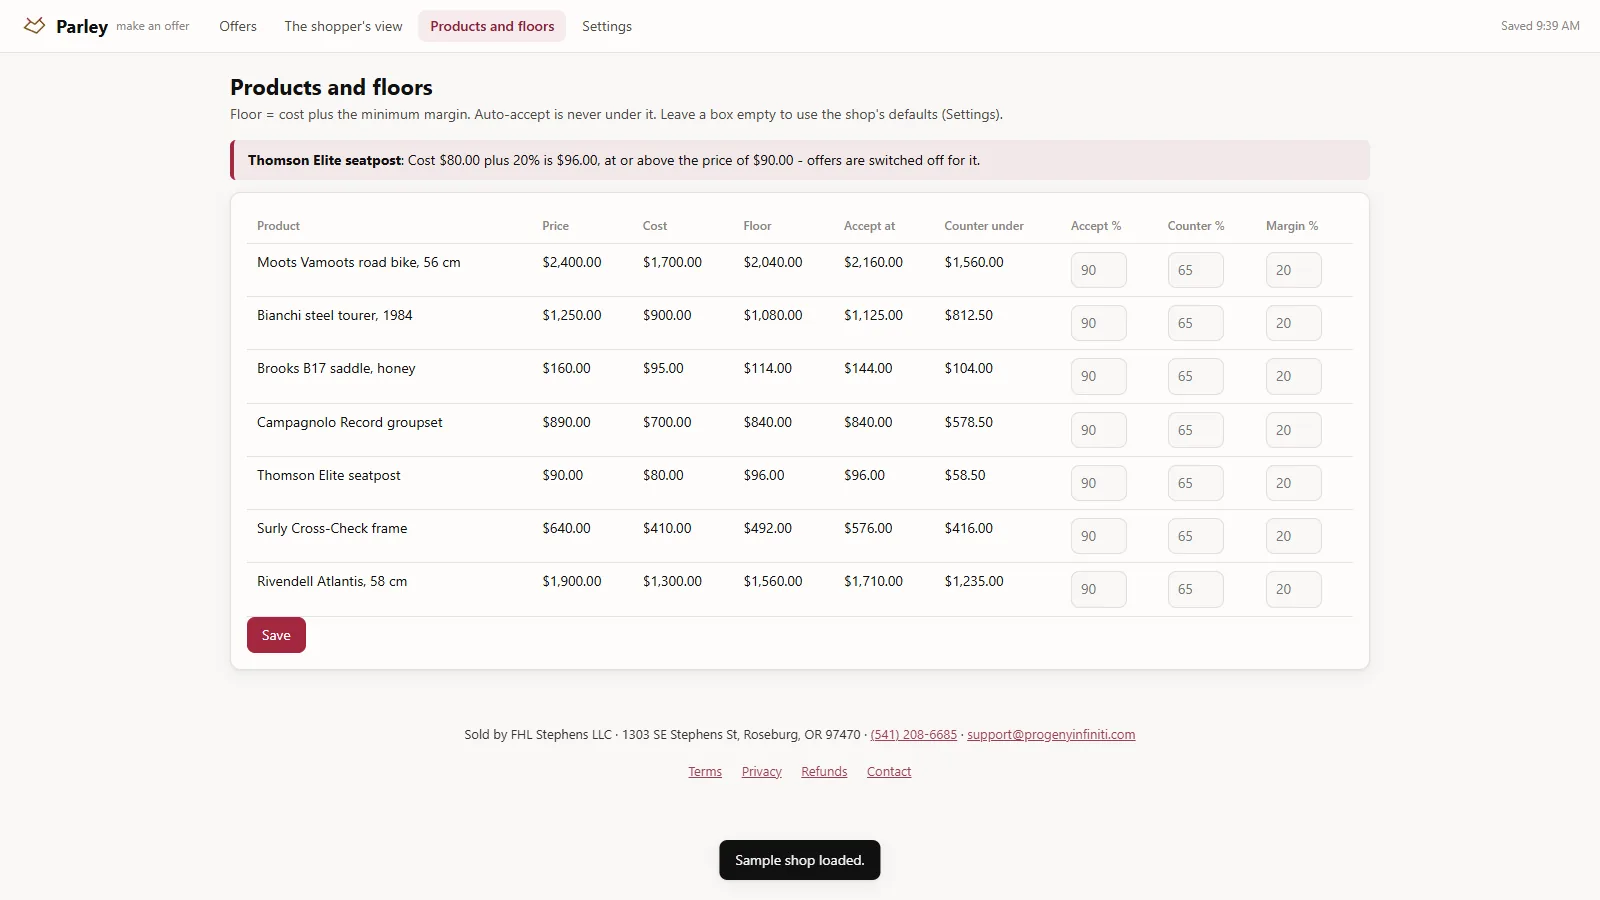Open the Settings tab

[x=607, y=26]
